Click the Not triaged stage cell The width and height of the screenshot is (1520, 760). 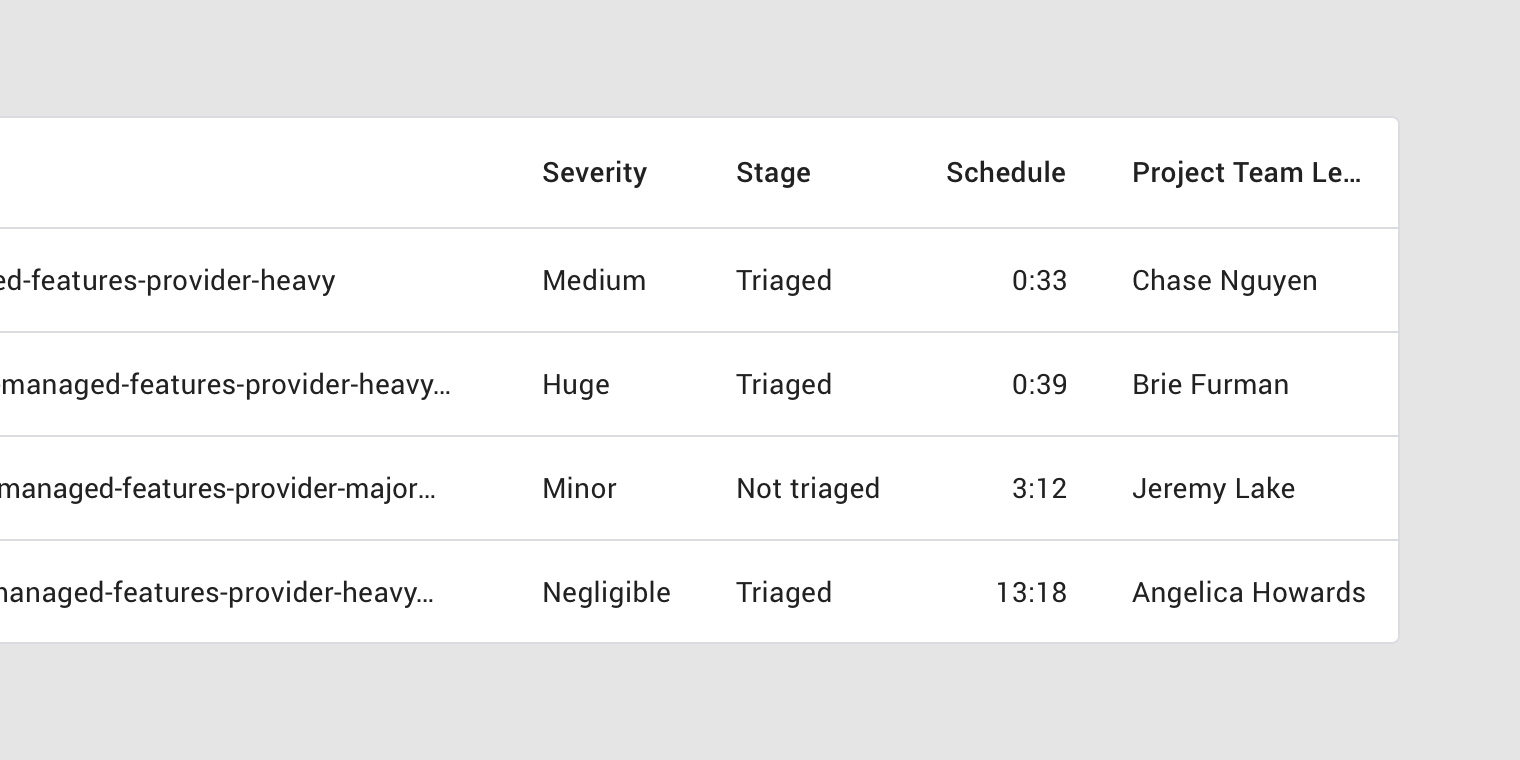(808, 489)
